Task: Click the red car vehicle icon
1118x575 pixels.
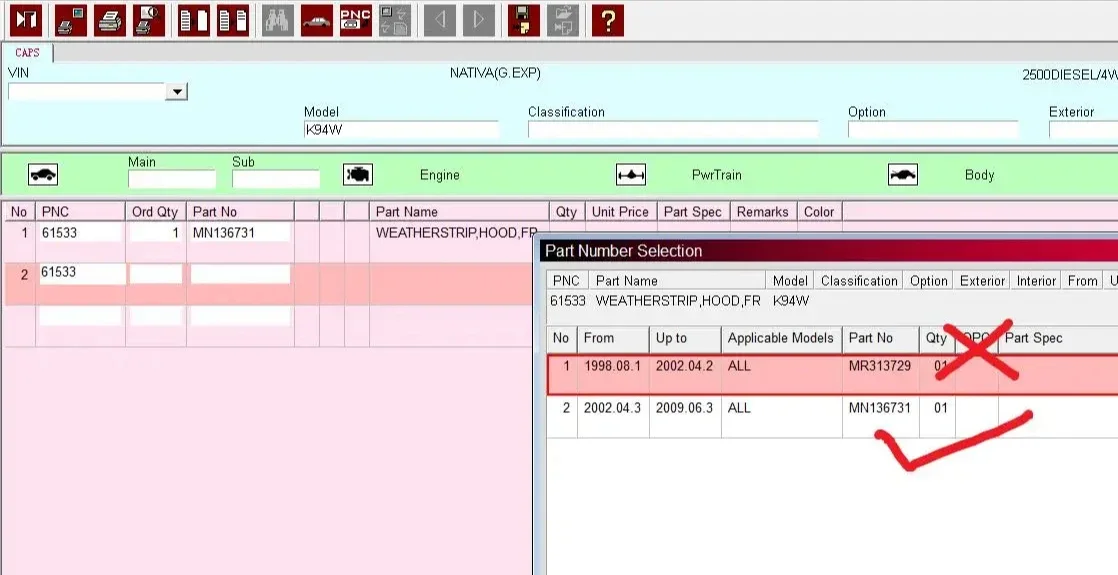Action: pos(317,20)
